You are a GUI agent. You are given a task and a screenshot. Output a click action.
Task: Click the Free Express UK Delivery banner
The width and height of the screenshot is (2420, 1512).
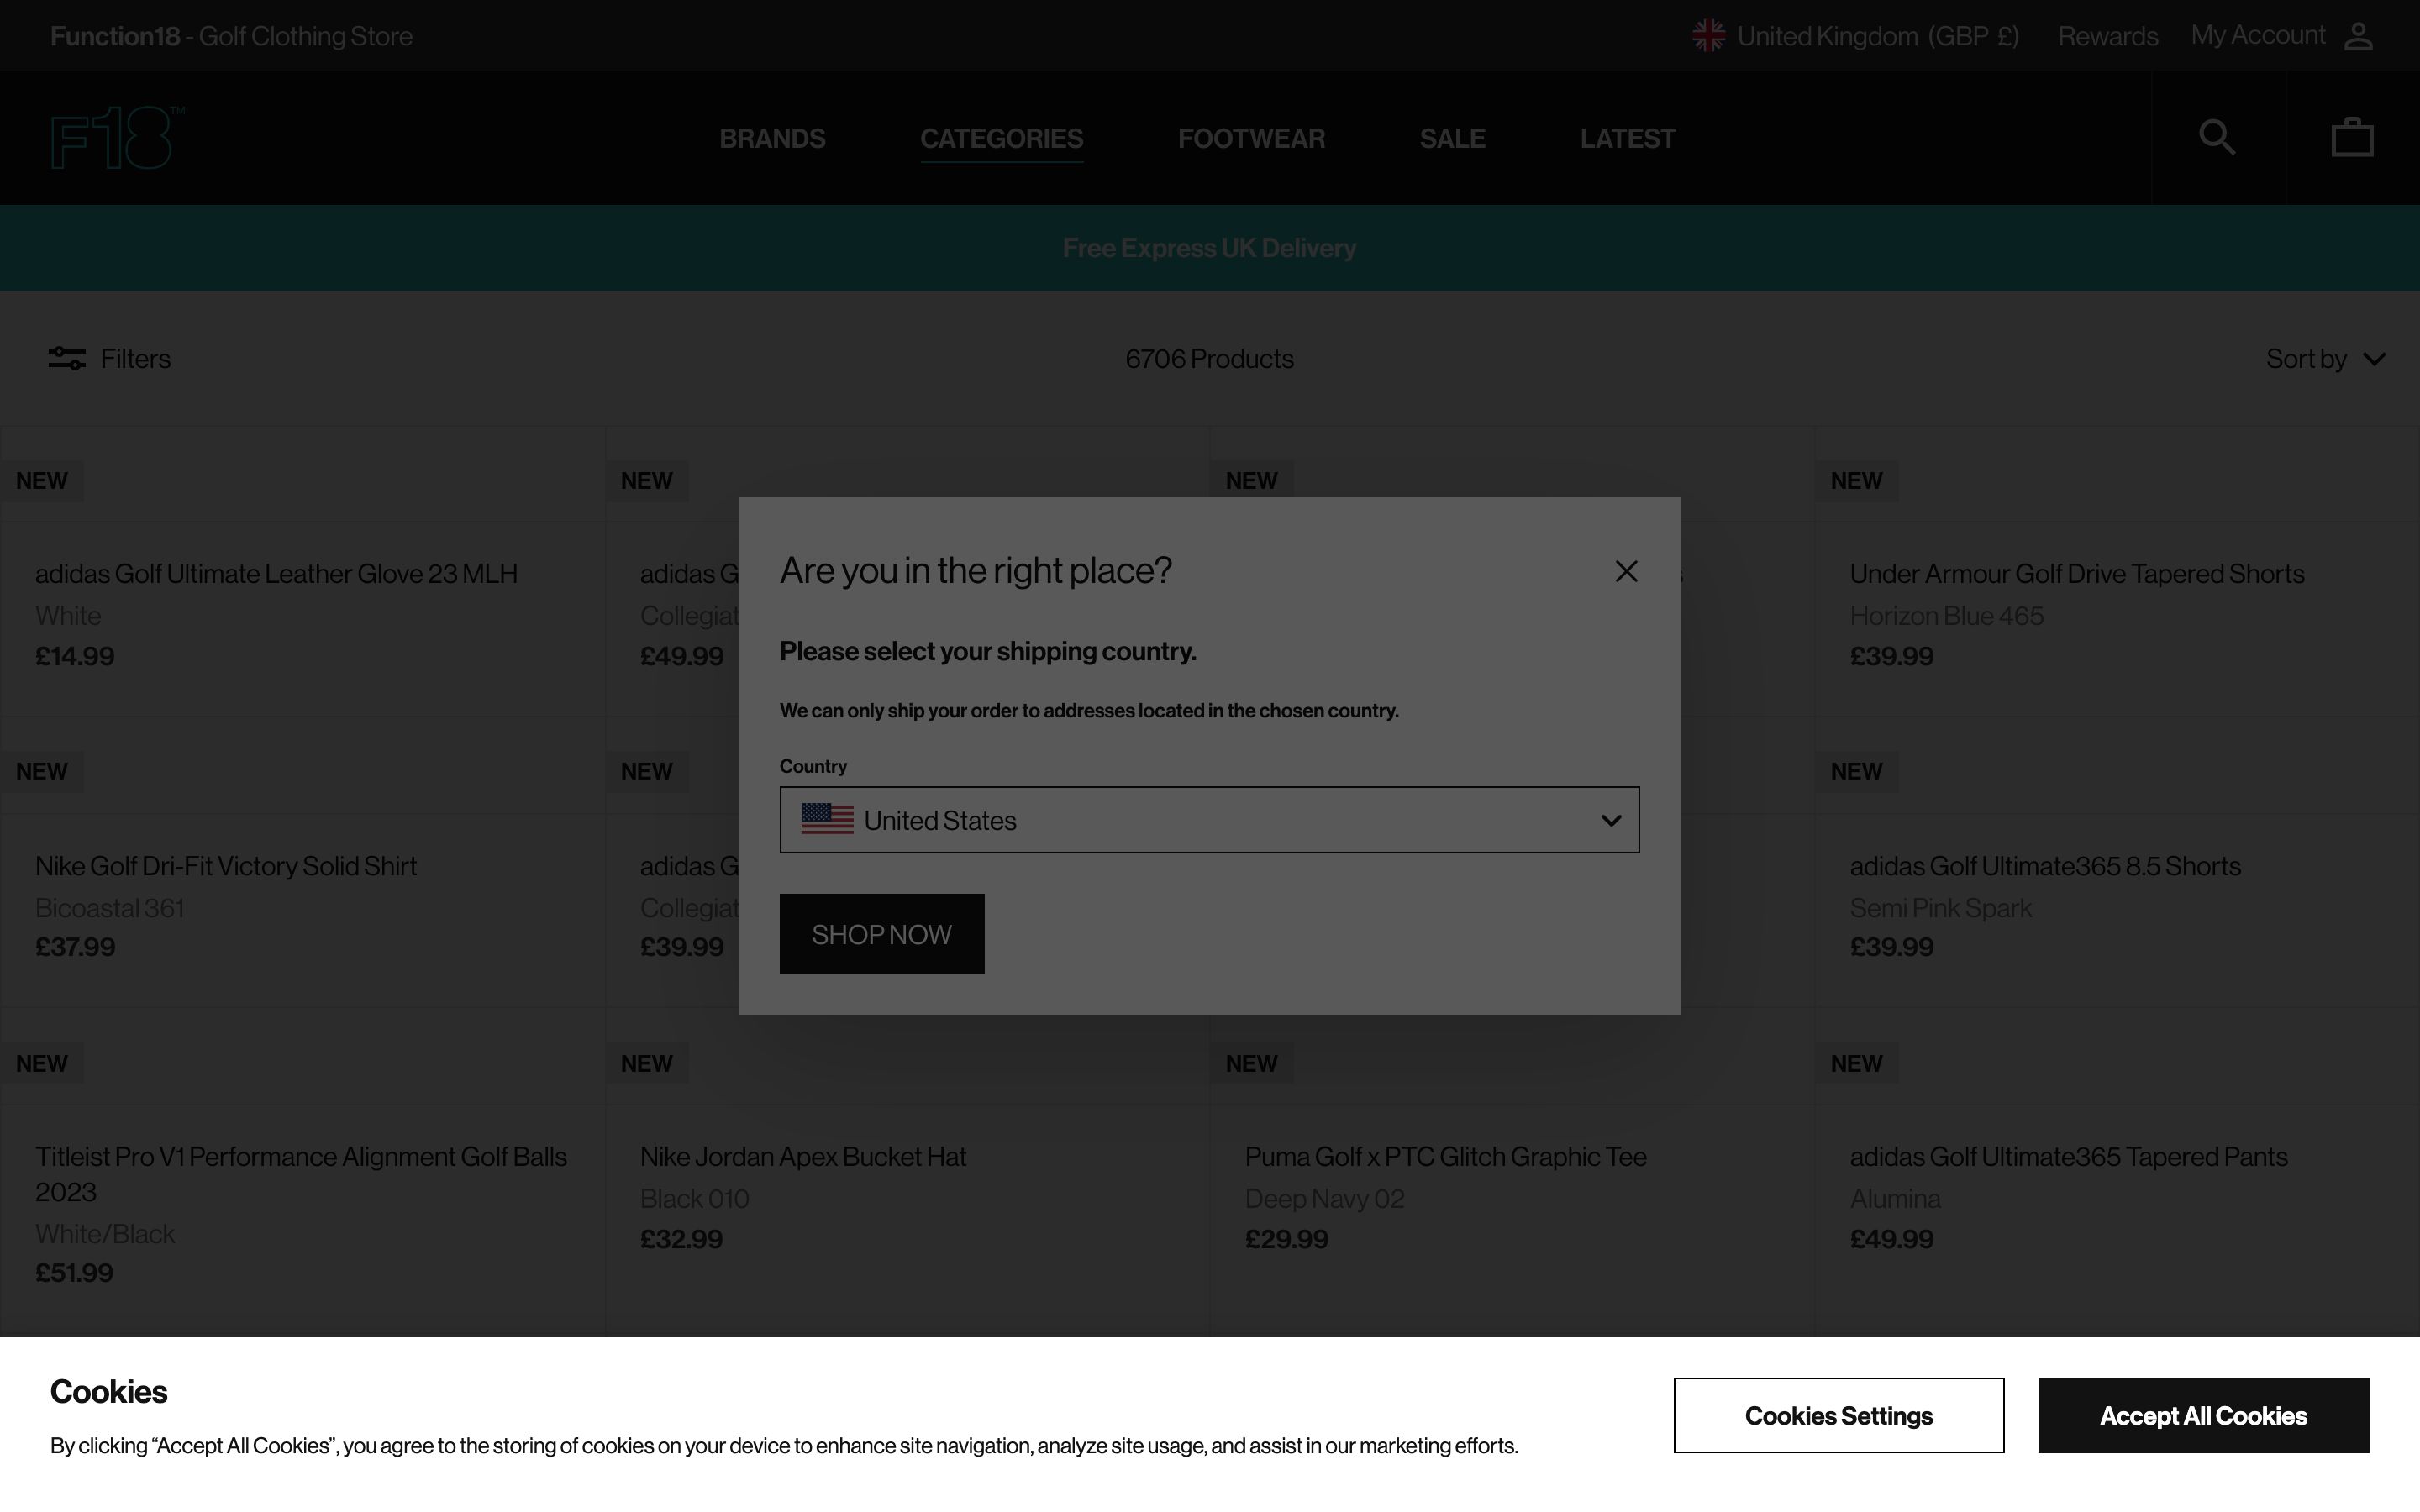point(1209,247)
